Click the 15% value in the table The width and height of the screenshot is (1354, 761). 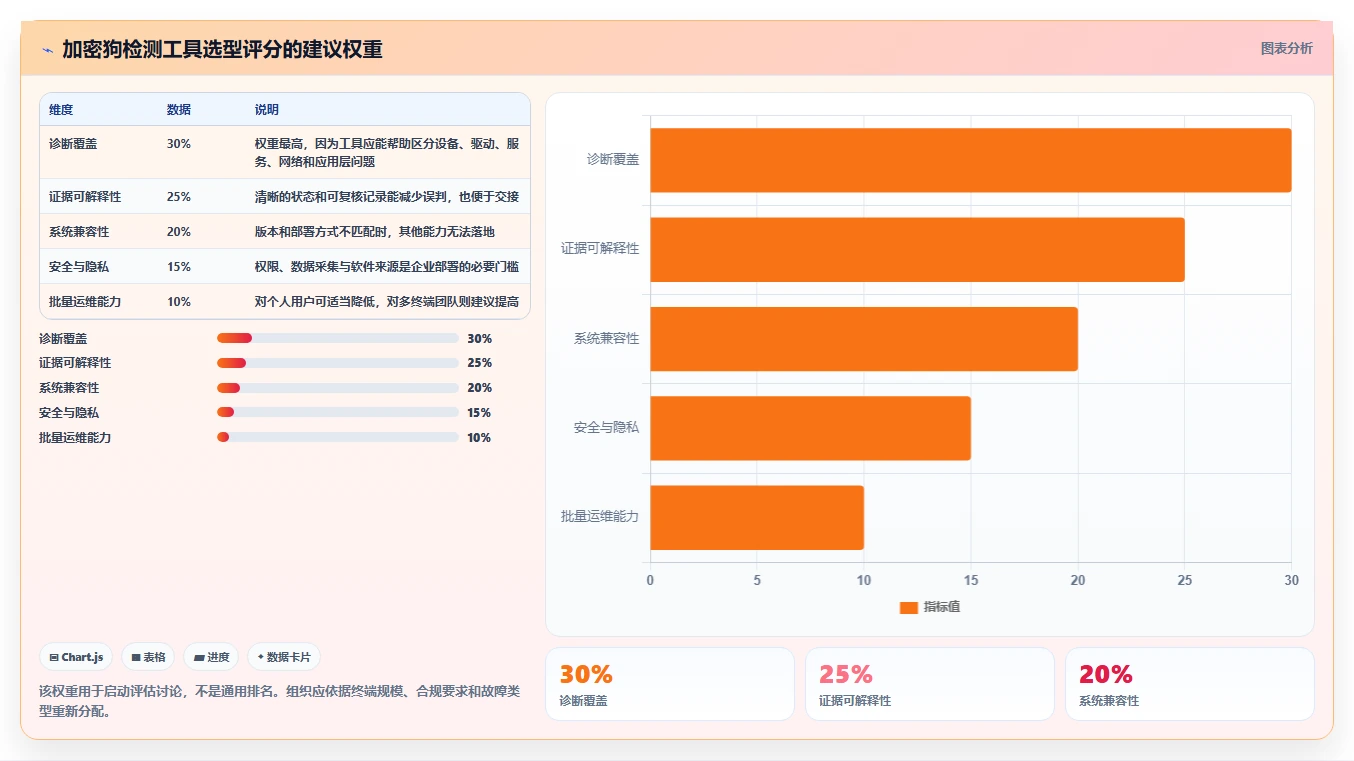(178, 266)
